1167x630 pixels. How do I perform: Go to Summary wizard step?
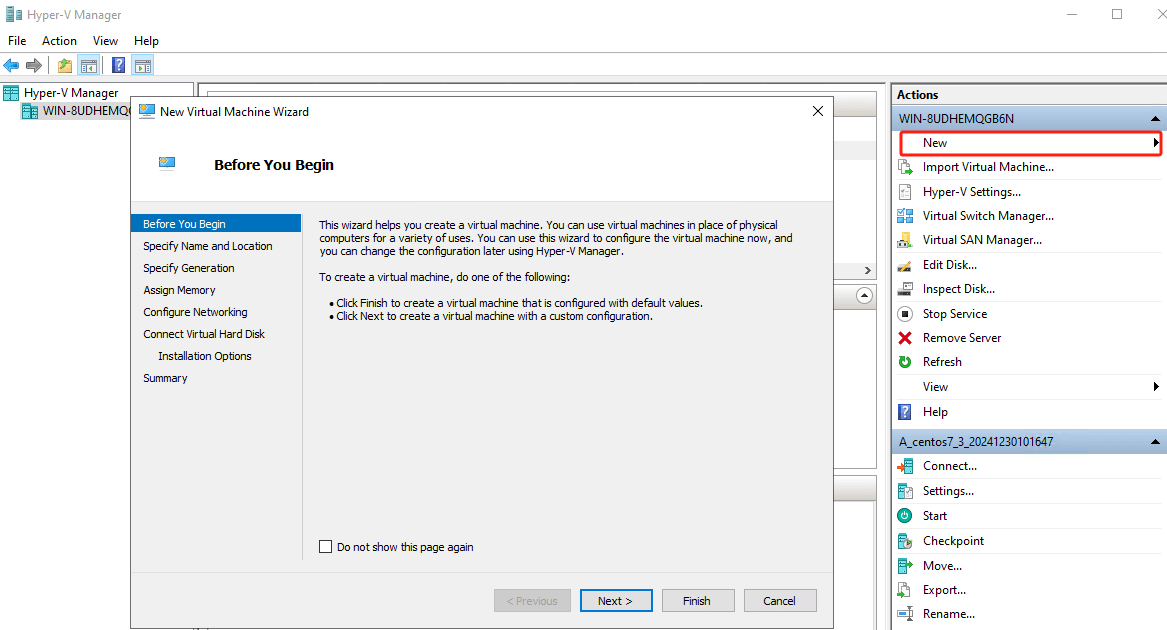click(165, 378)
